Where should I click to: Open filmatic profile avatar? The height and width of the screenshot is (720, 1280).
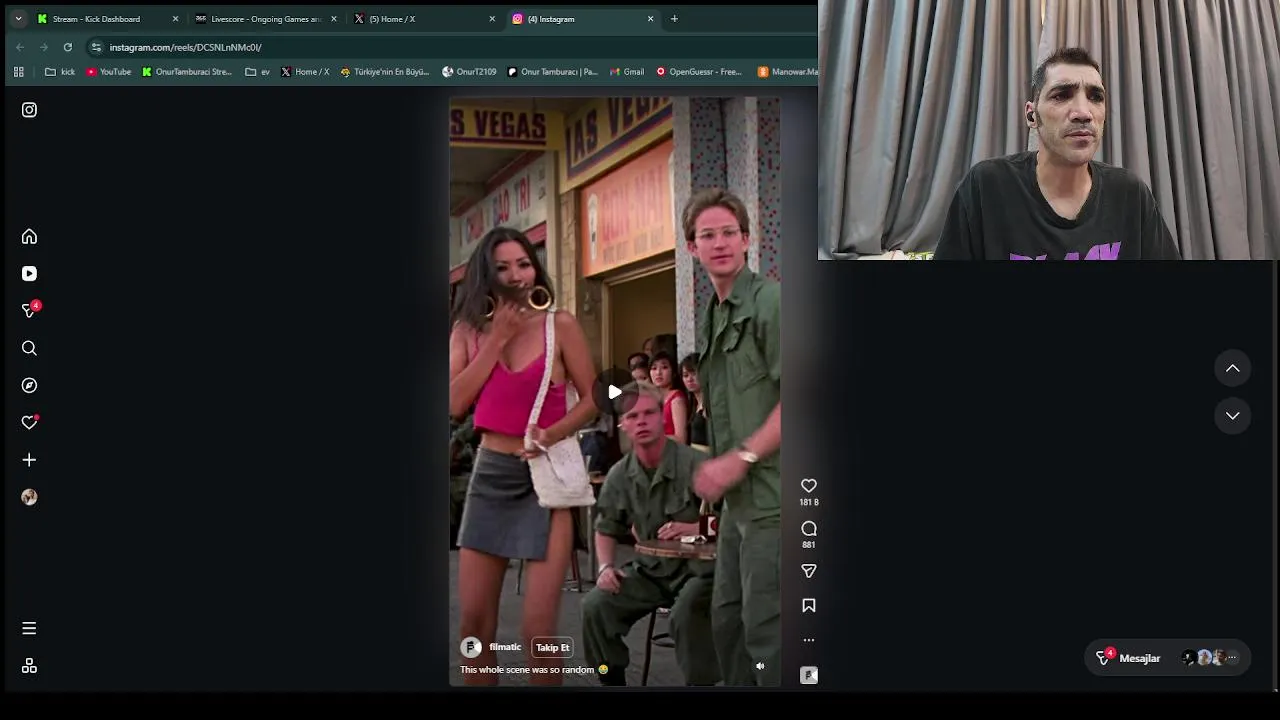[x=471, y=648]
